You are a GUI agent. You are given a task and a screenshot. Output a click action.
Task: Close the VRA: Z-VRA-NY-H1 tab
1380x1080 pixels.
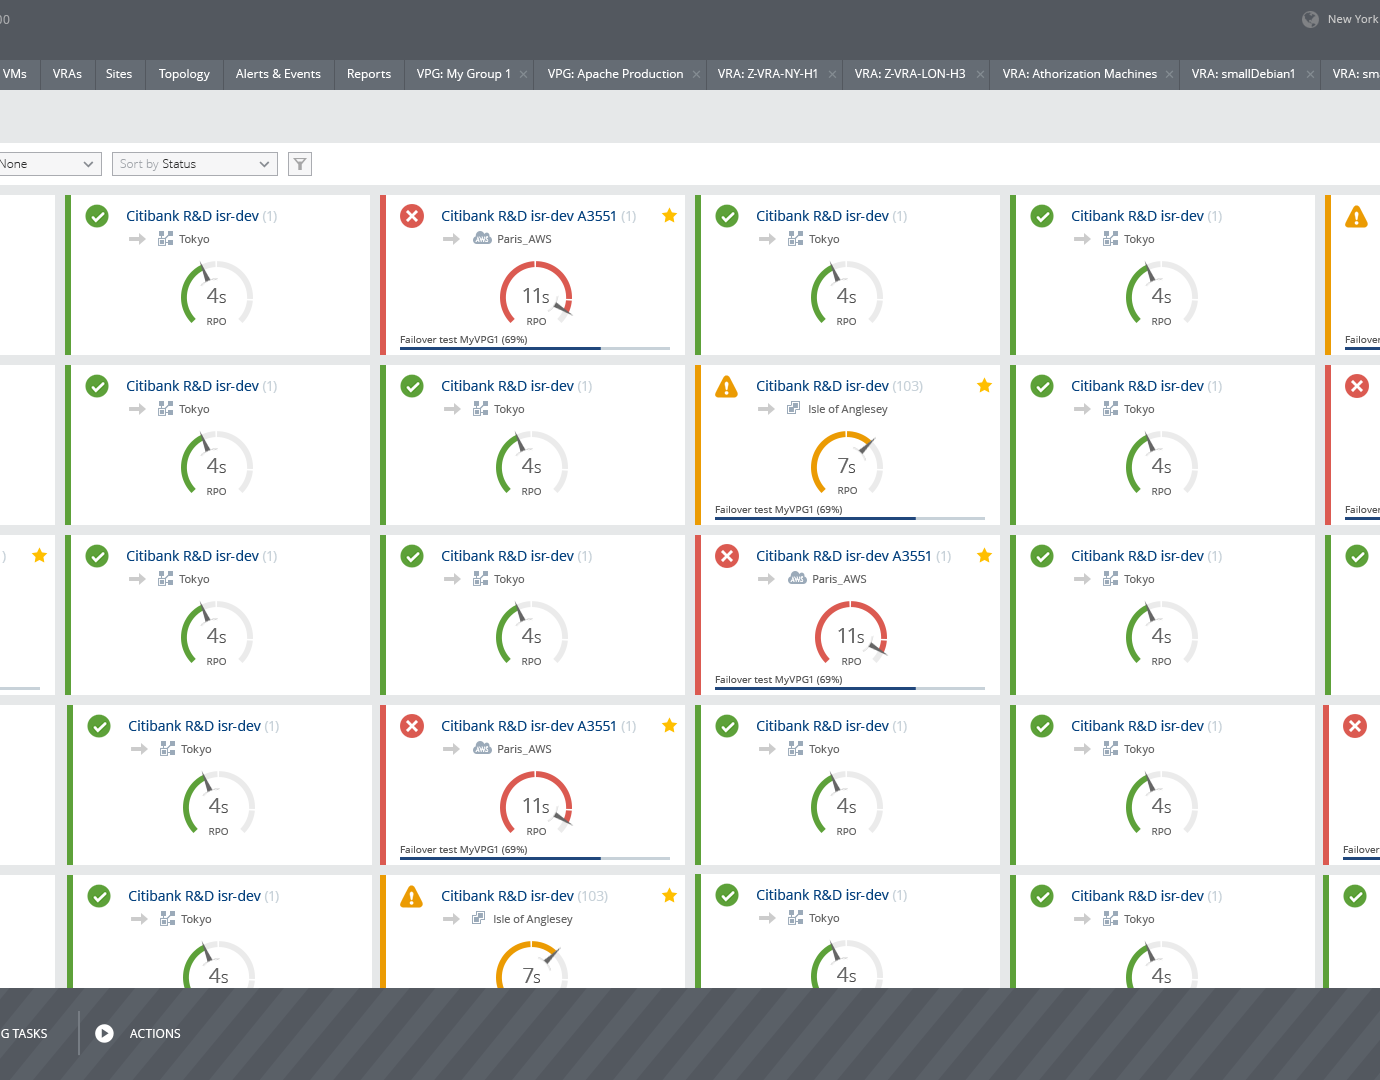832,75
